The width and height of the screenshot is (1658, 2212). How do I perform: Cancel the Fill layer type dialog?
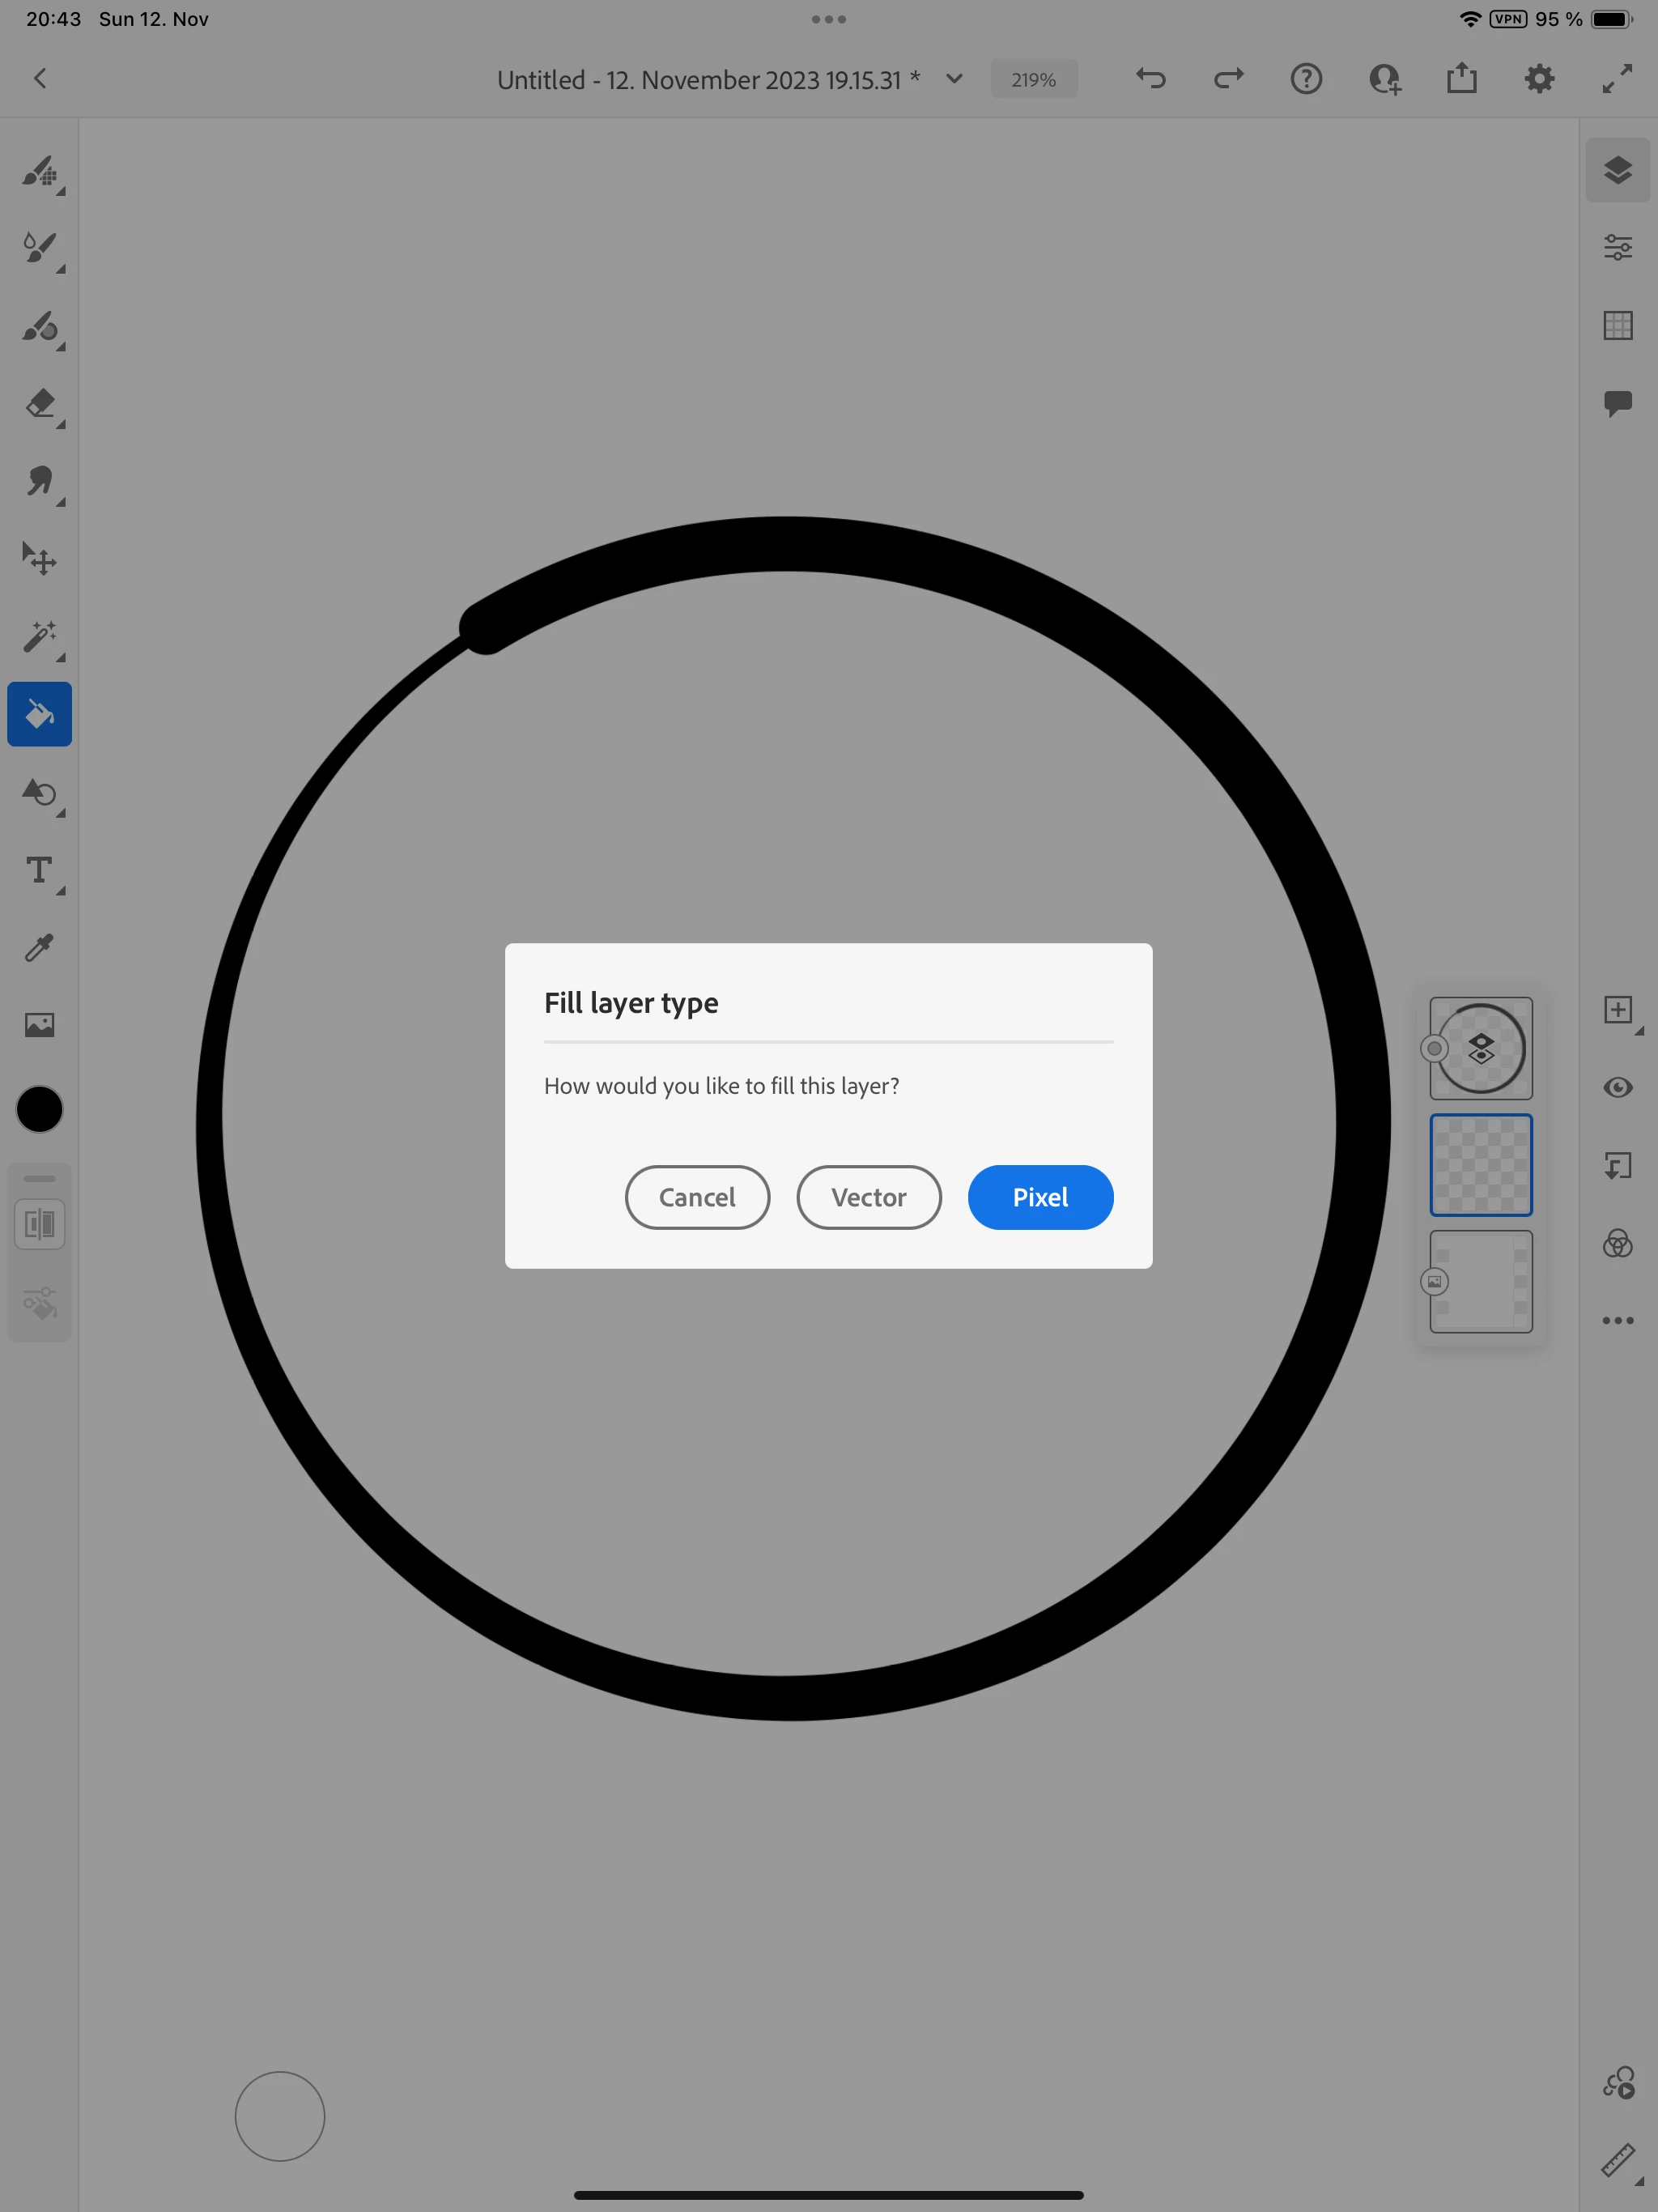697,1197
